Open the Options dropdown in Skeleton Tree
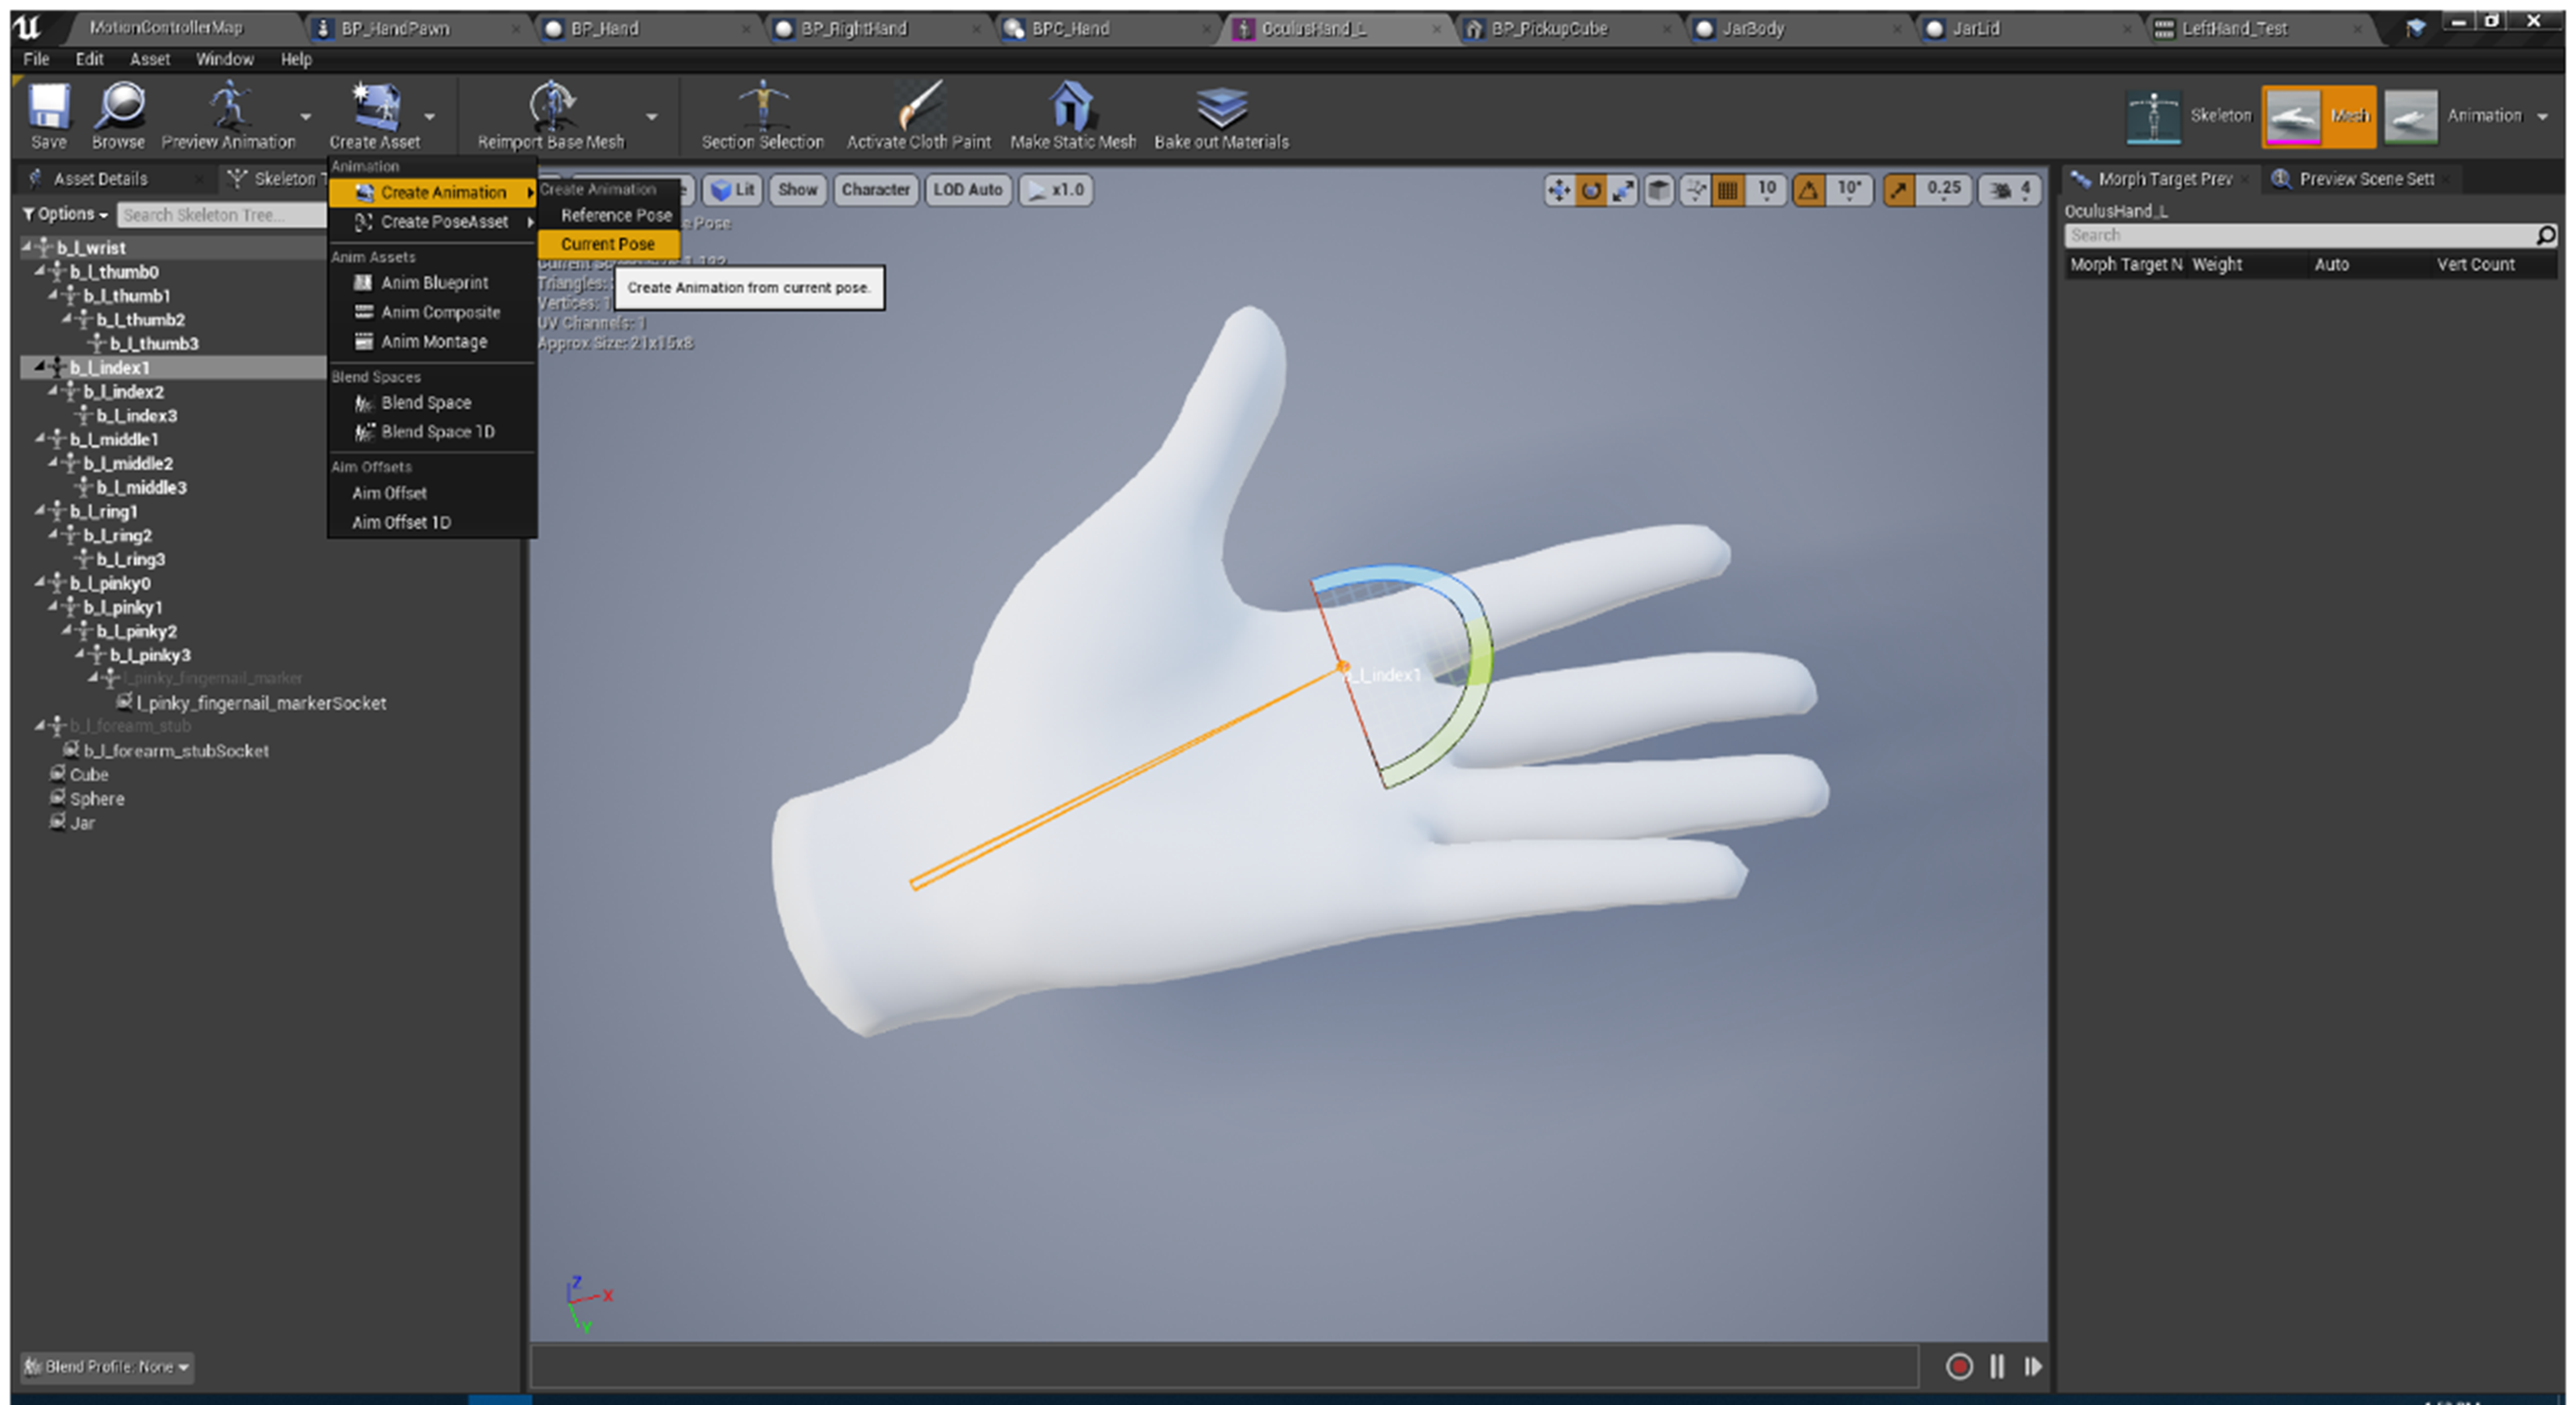The width and height of the screenshot is (2576, 1405). click(65, 214)
